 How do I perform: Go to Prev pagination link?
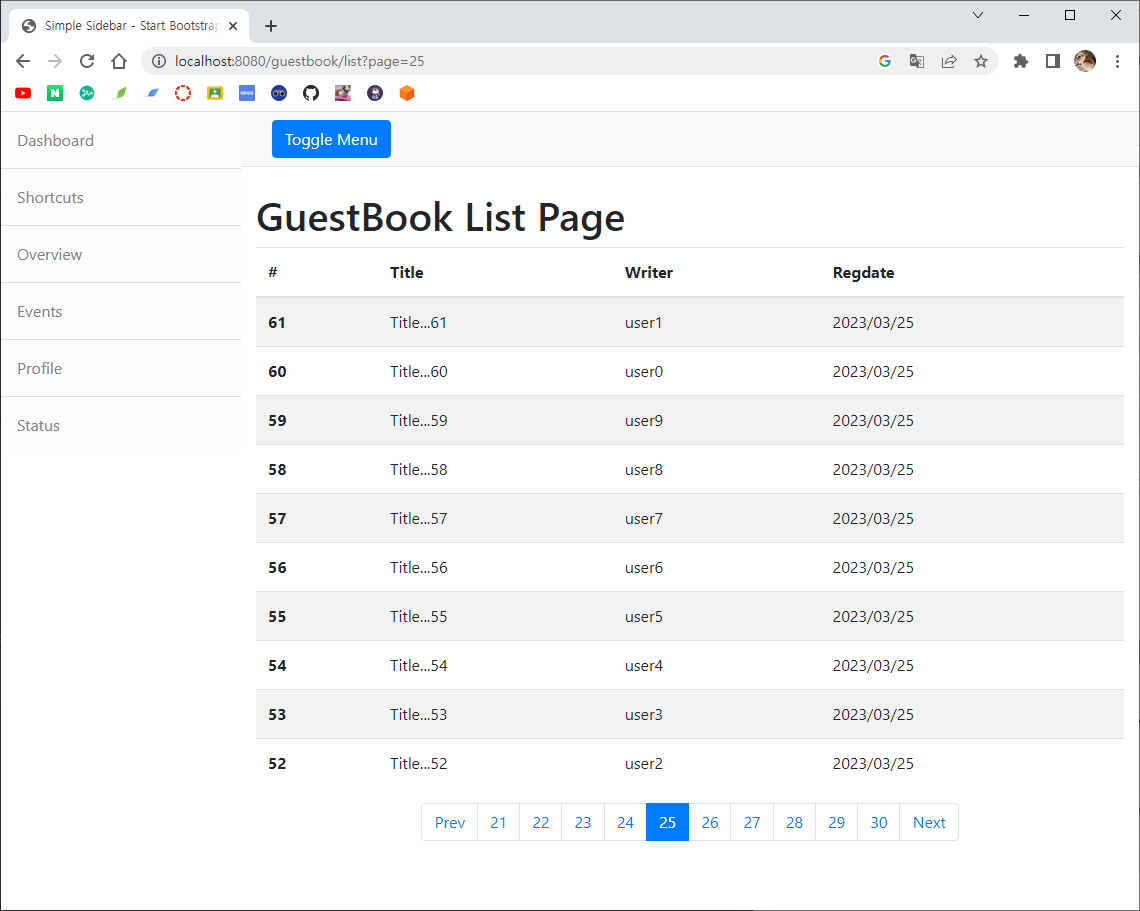(449, 822)
